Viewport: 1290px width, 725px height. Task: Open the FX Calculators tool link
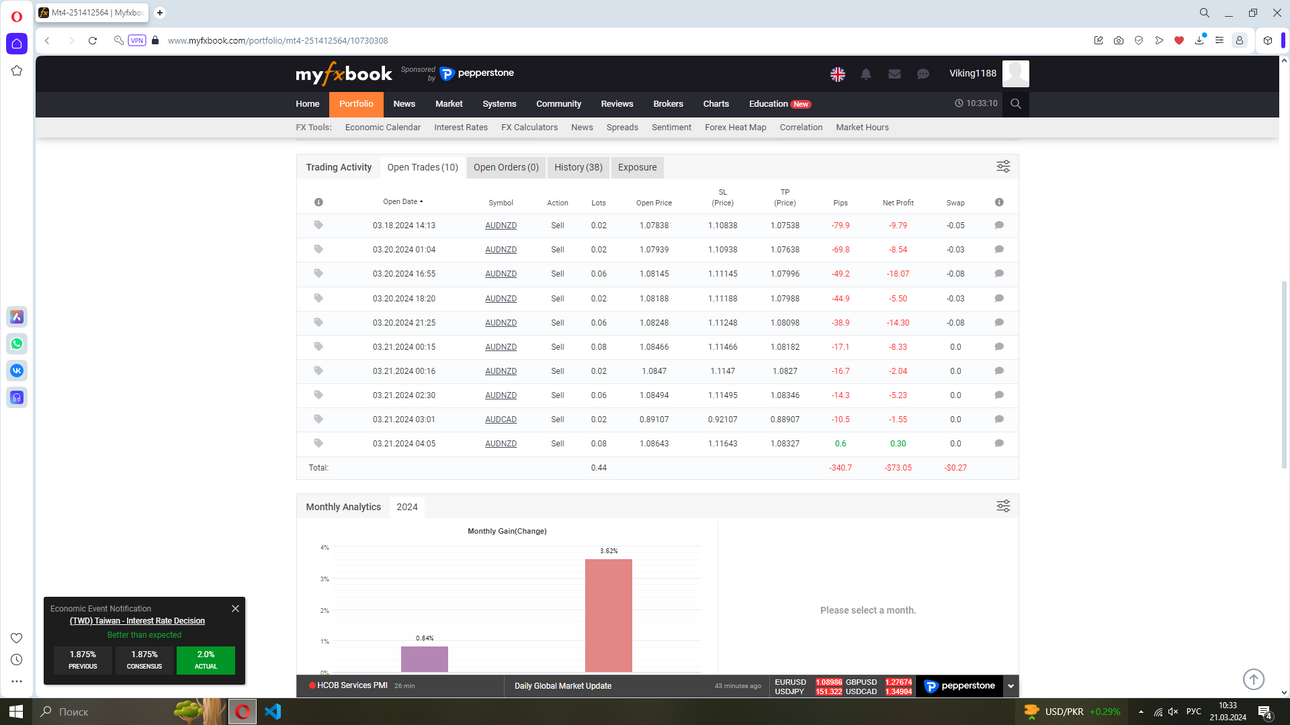529,128
